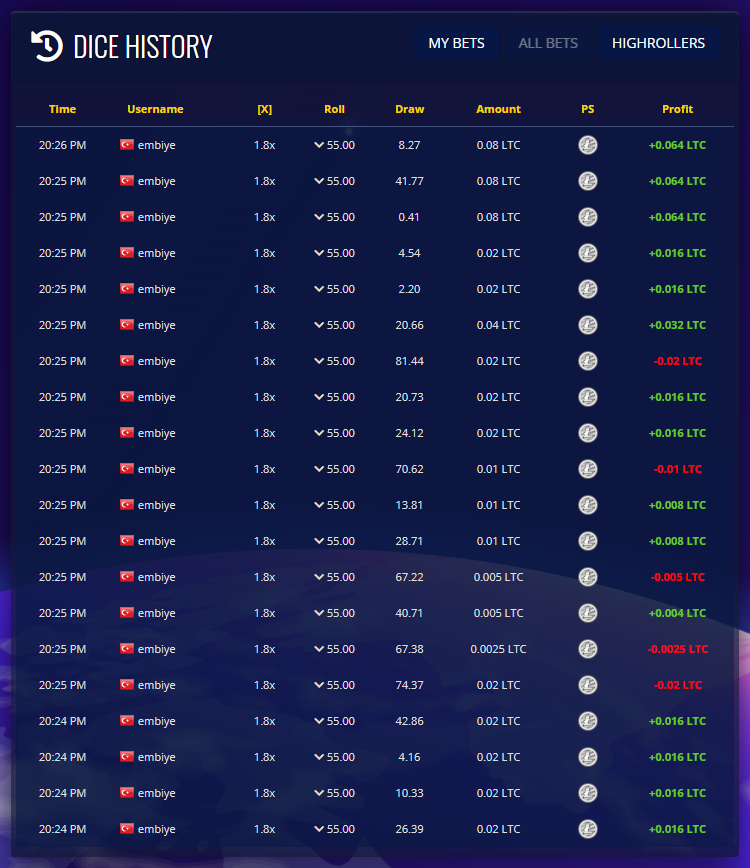Viewport: 750px width, 868px height.
Task: Click Litecoin coin icon in 67.38 draw row
Action: coord(587,649)
